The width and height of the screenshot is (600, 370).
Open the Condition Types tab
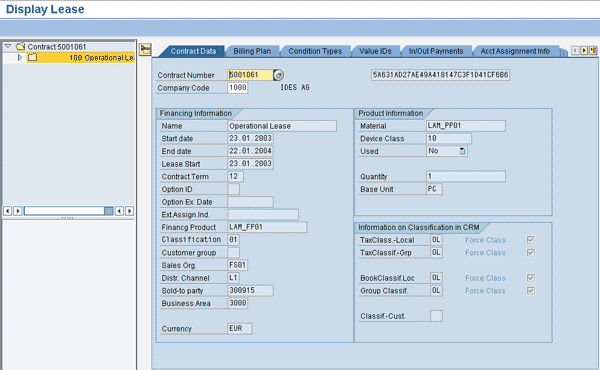pyautogui.click(x=315, y=51)
